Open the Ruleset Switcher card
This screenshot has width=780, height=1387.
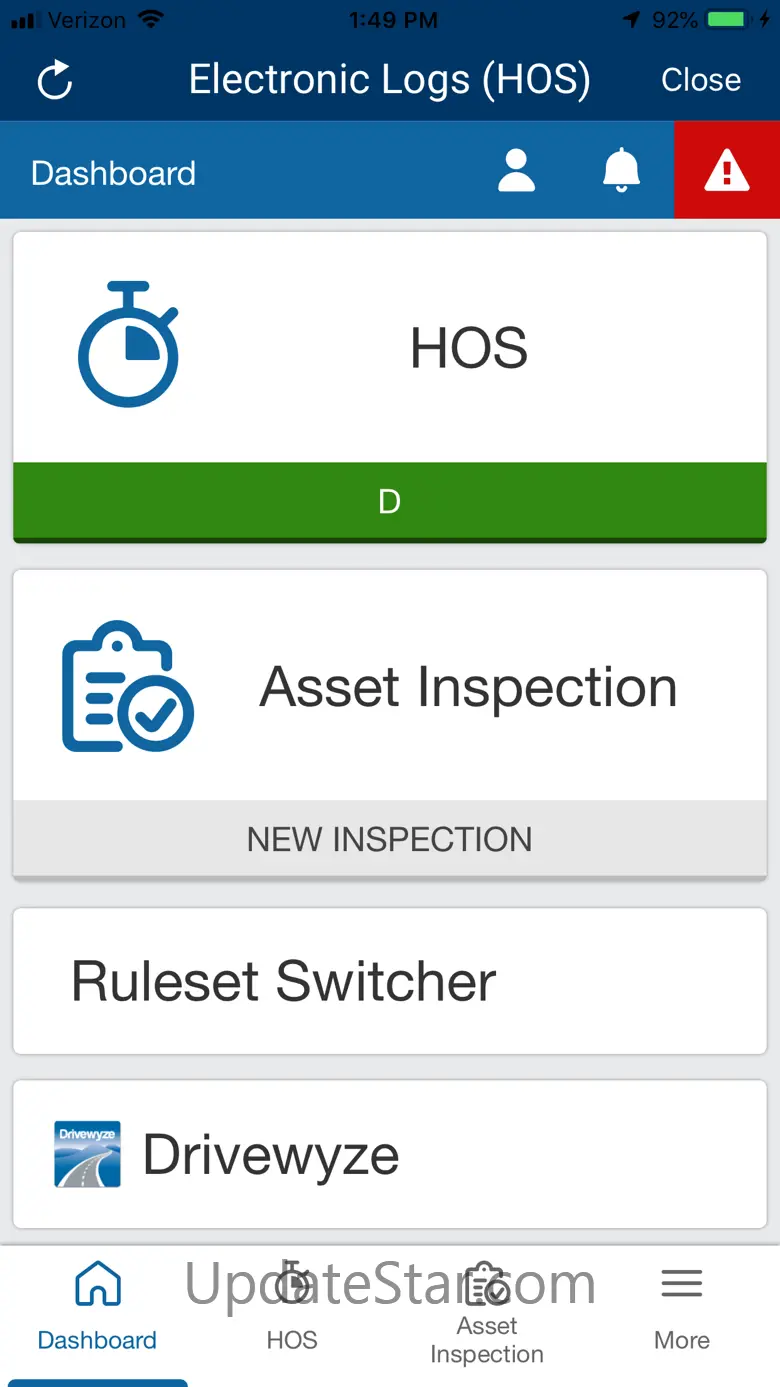pyautogui.click(x=390, y=981)
